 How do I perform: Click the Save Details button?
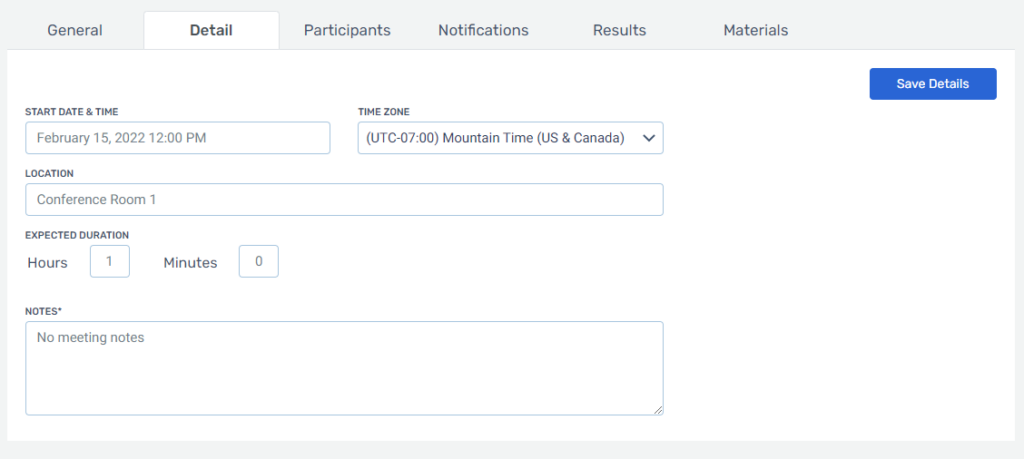[x=933, y=84]
